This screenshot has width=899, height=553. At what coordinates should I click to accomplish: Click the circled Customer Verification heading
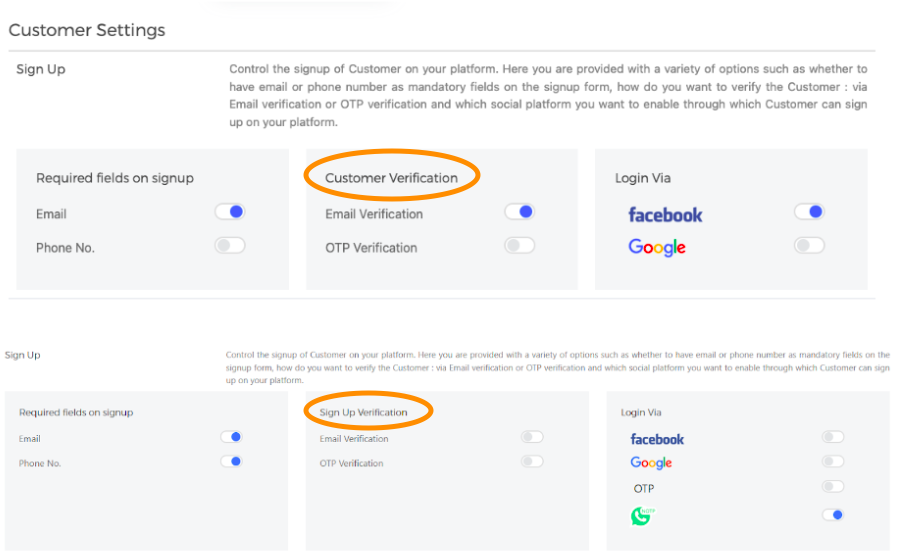click(x=391, y=178)
